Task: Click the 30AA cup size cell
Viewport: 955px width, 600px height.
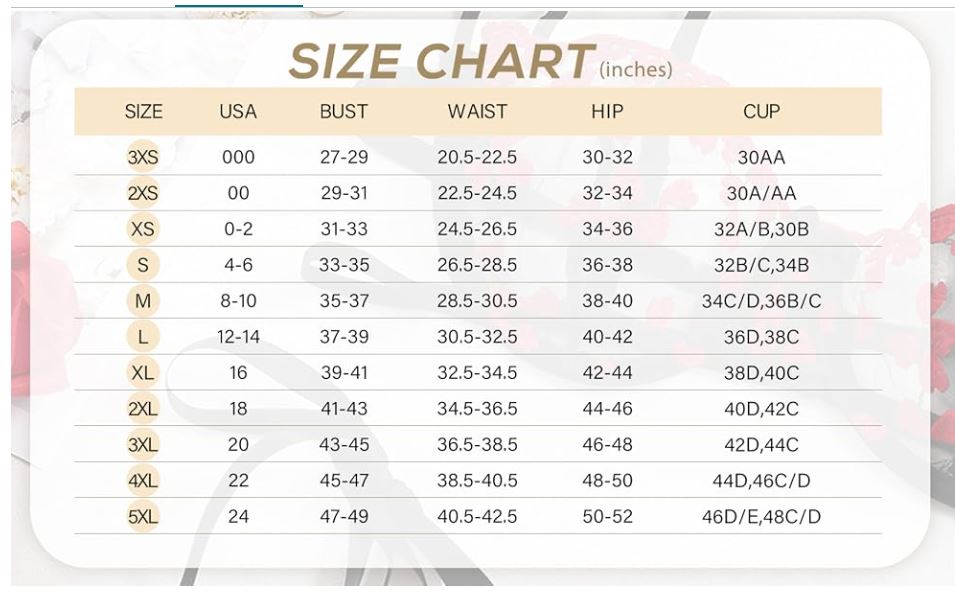Action: (761, 157)
